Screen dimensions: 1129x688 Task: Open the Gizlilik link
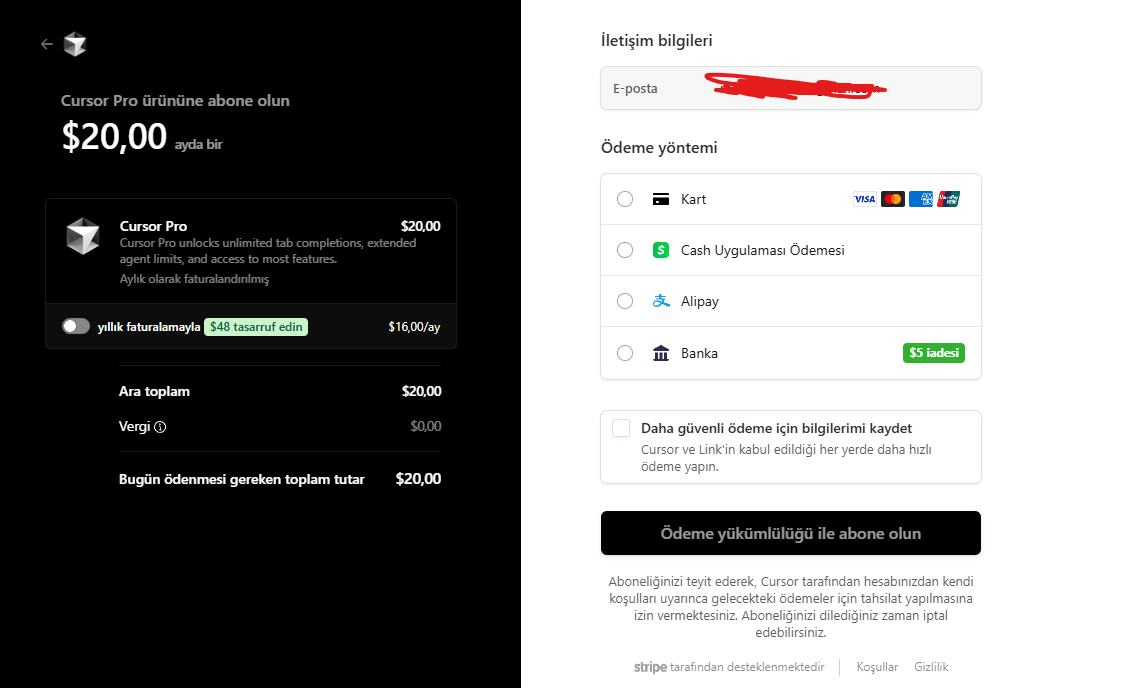click(931, 667)
